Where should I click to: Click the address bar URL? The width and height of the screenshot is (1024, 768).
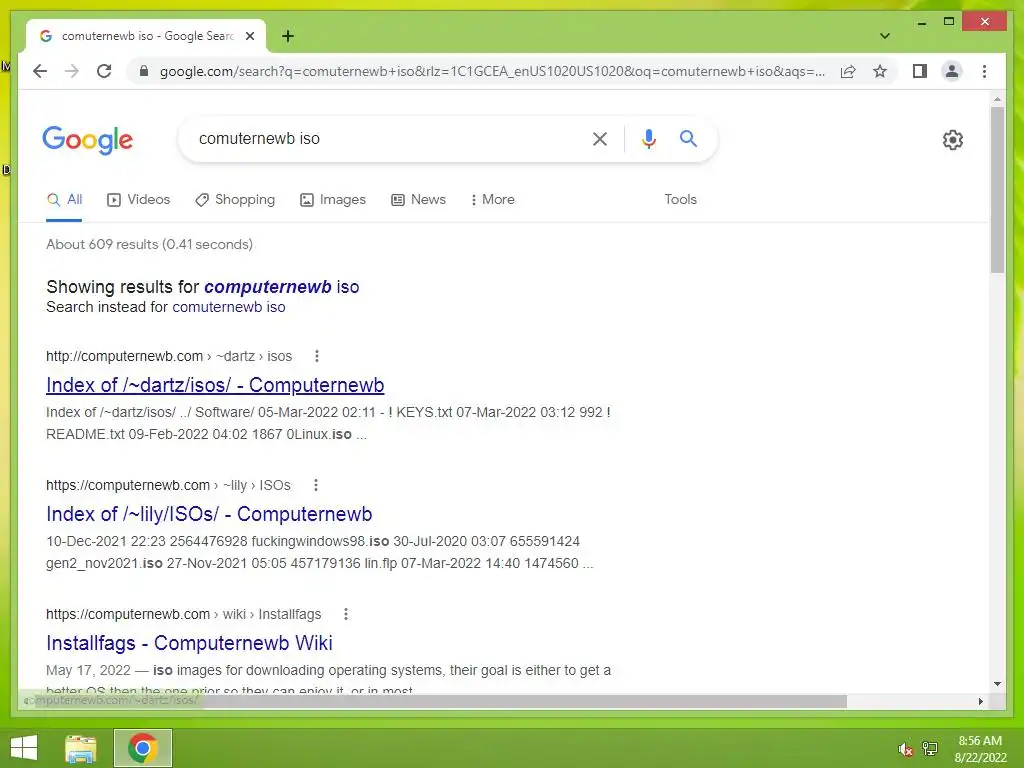pyautogui.click(x=492, y=71)
